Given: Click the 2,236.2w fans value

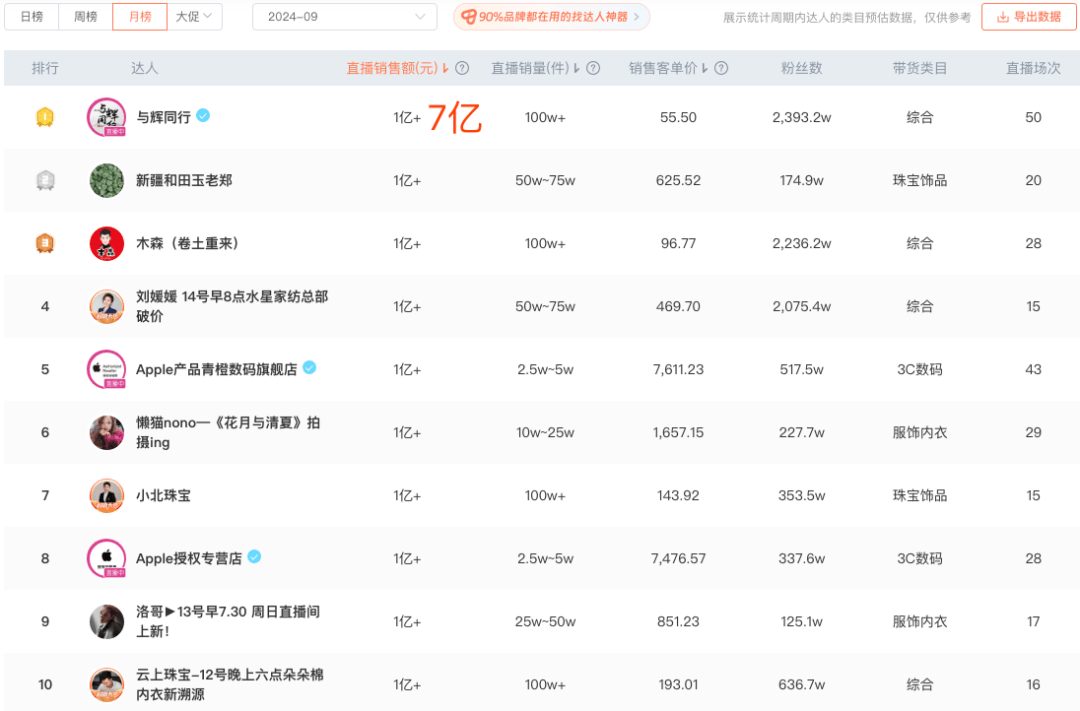Looking at the screenshot, I should tap(802, 243).
